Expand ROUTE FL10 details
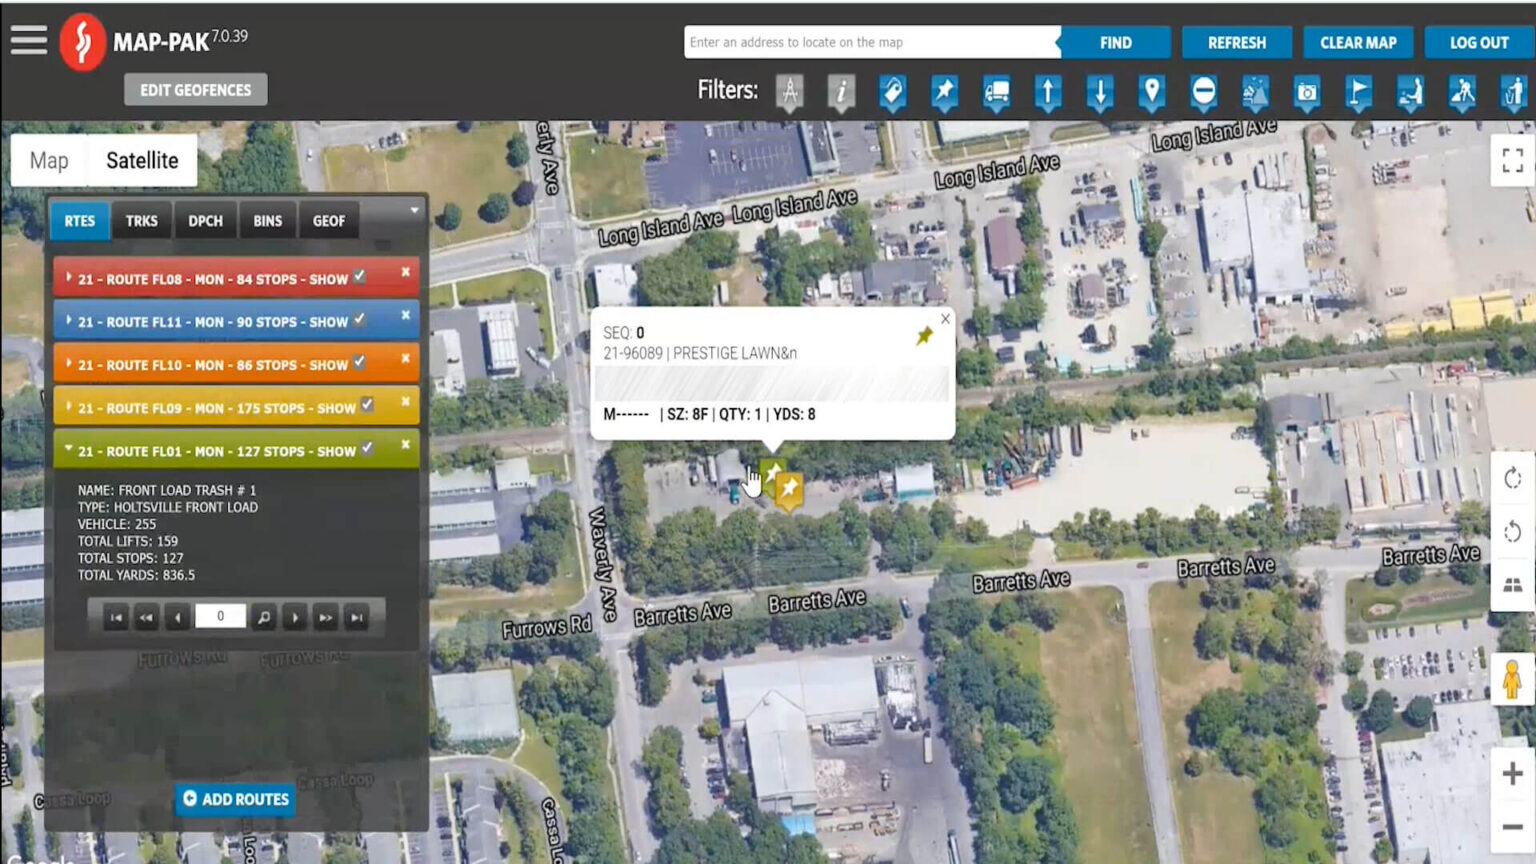The image size is (1536, 864). click(67, 363)
